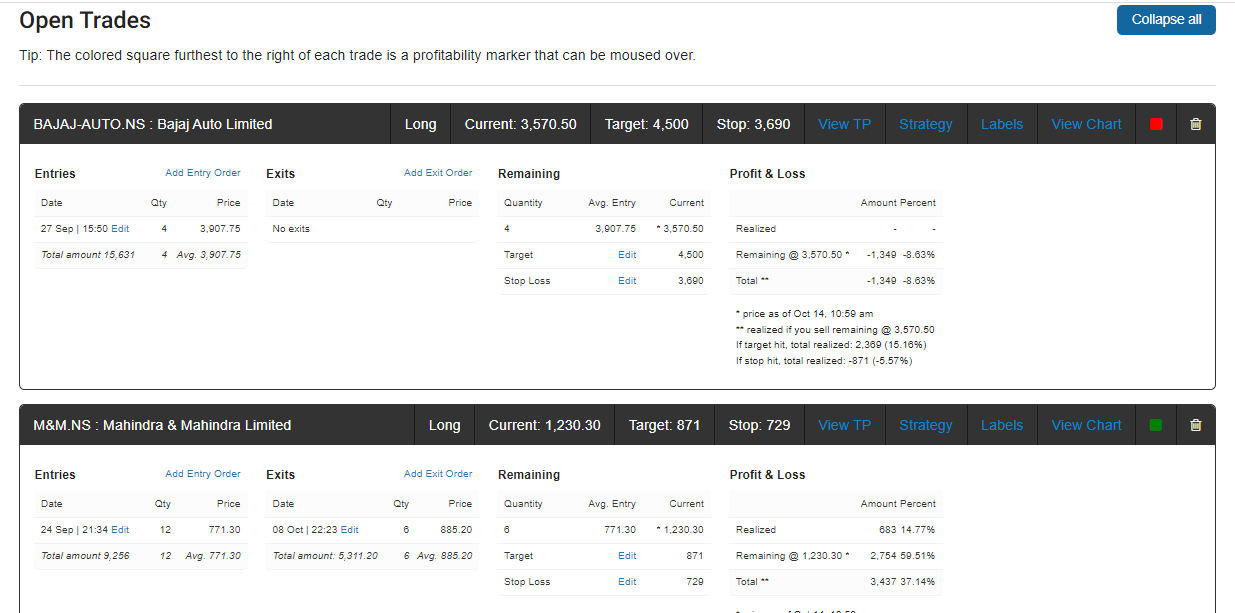Open View TP for Mahindra & Mahindra trade
Screen dimensions: 1235x613
click(844, 425)
